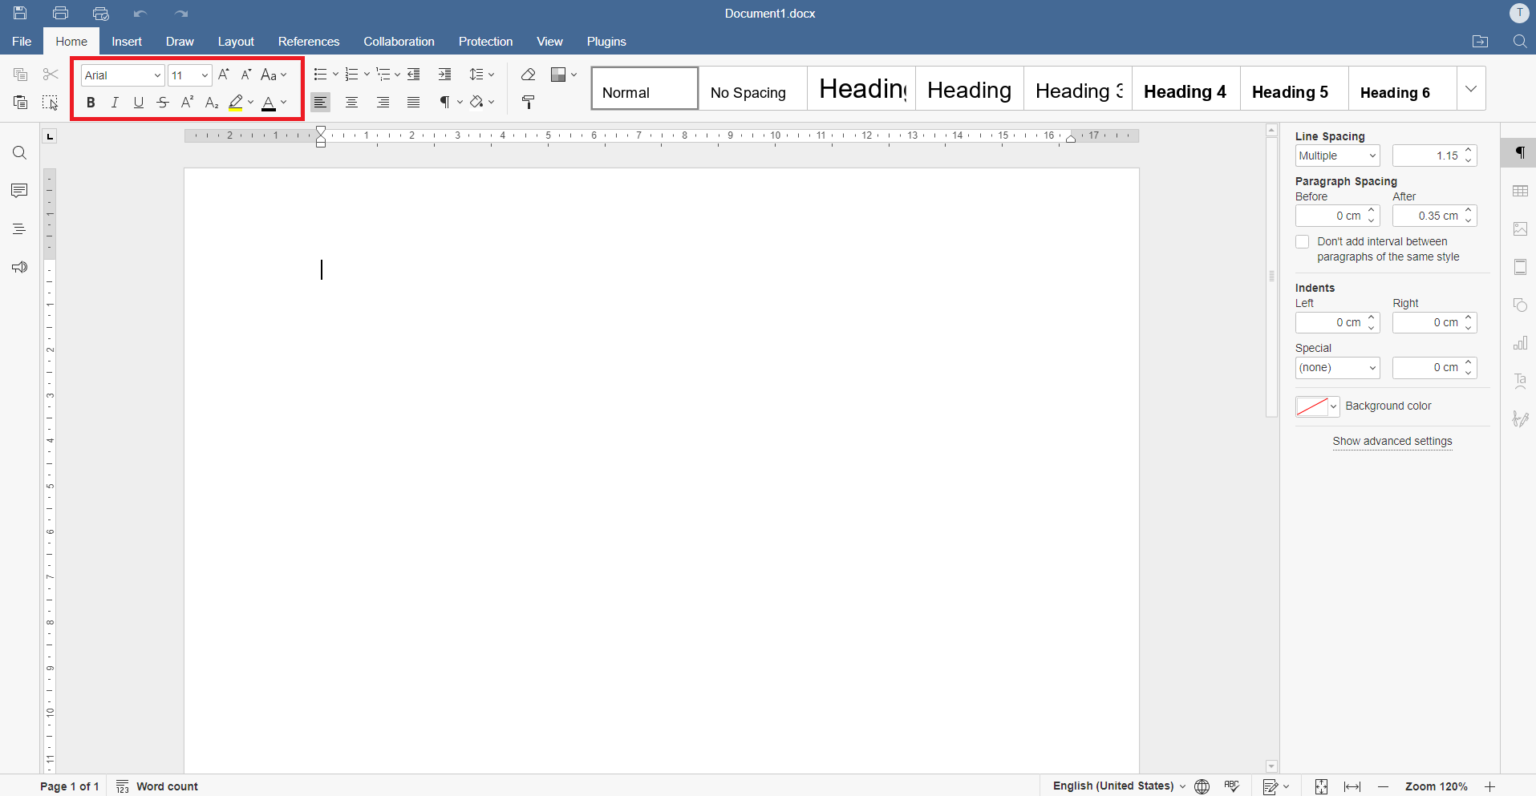Open the Navigation headings panel
Screen dimensions: 1536x796
[18, 228]
